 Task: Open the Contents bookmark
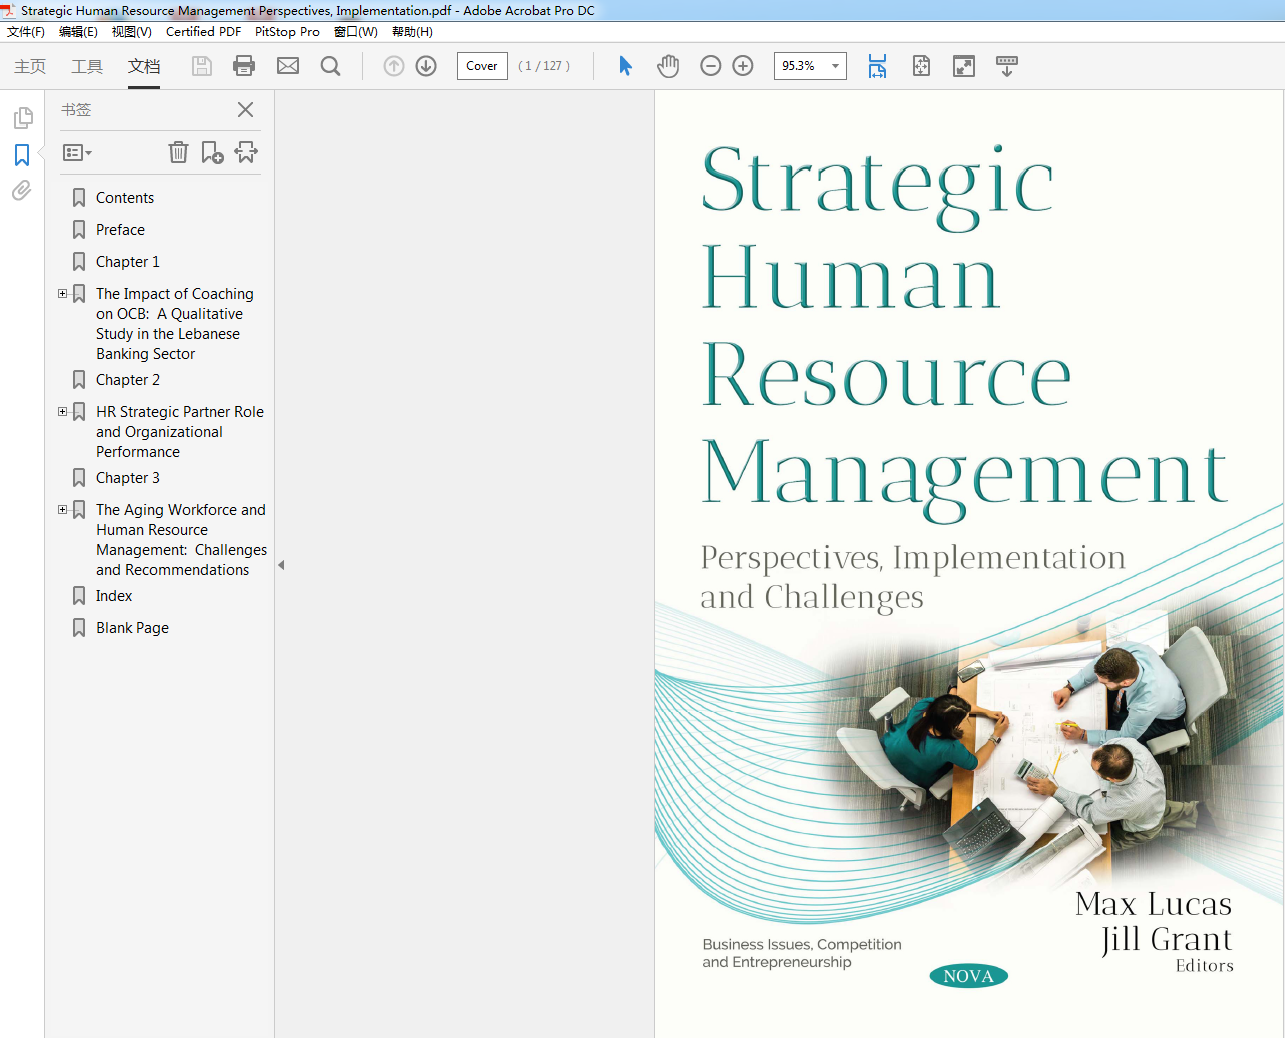pyautogui.click(x=125, y=198)
